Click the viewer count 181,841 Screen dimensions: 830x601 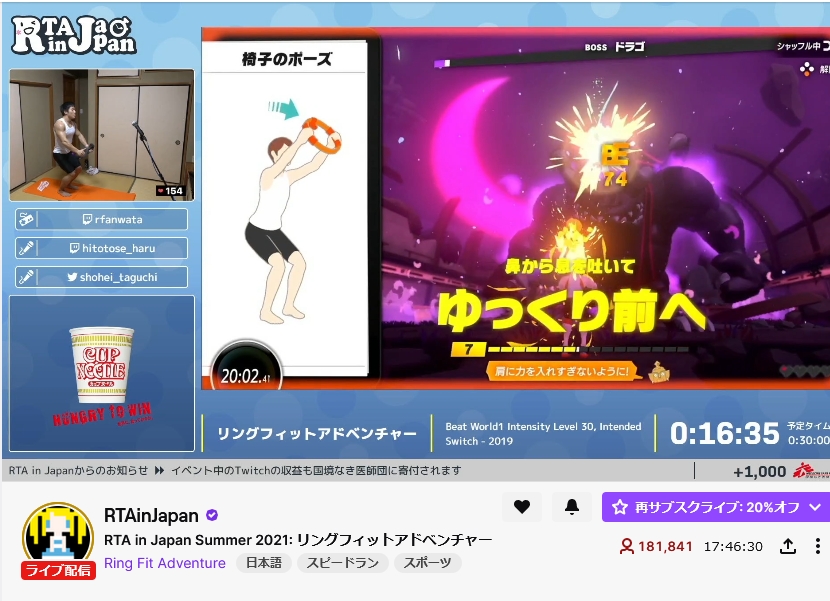(656, 546)
